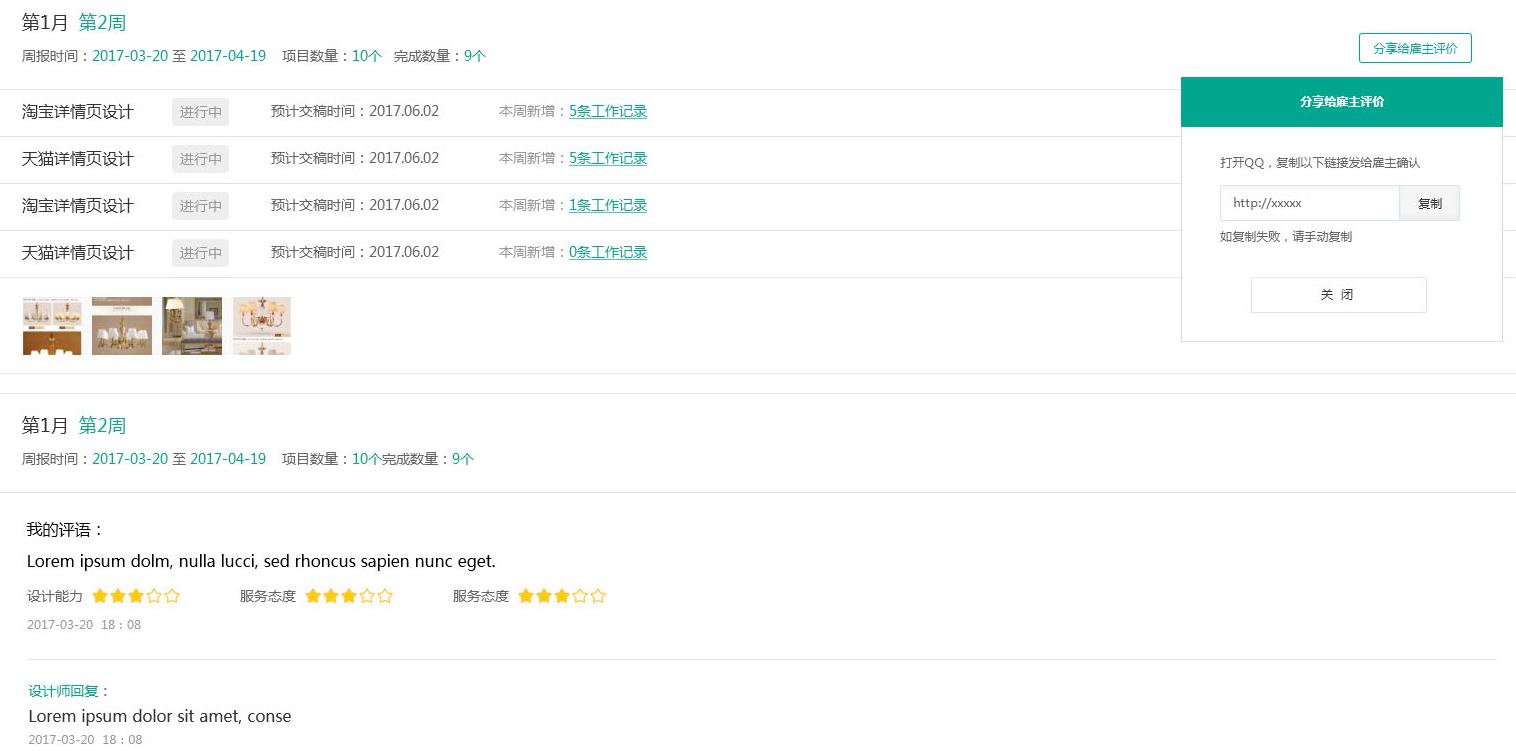Open thumbnail of chandelier on light pink background
The width and height of the screenshot is (1516, 751).
pos(262,326)
